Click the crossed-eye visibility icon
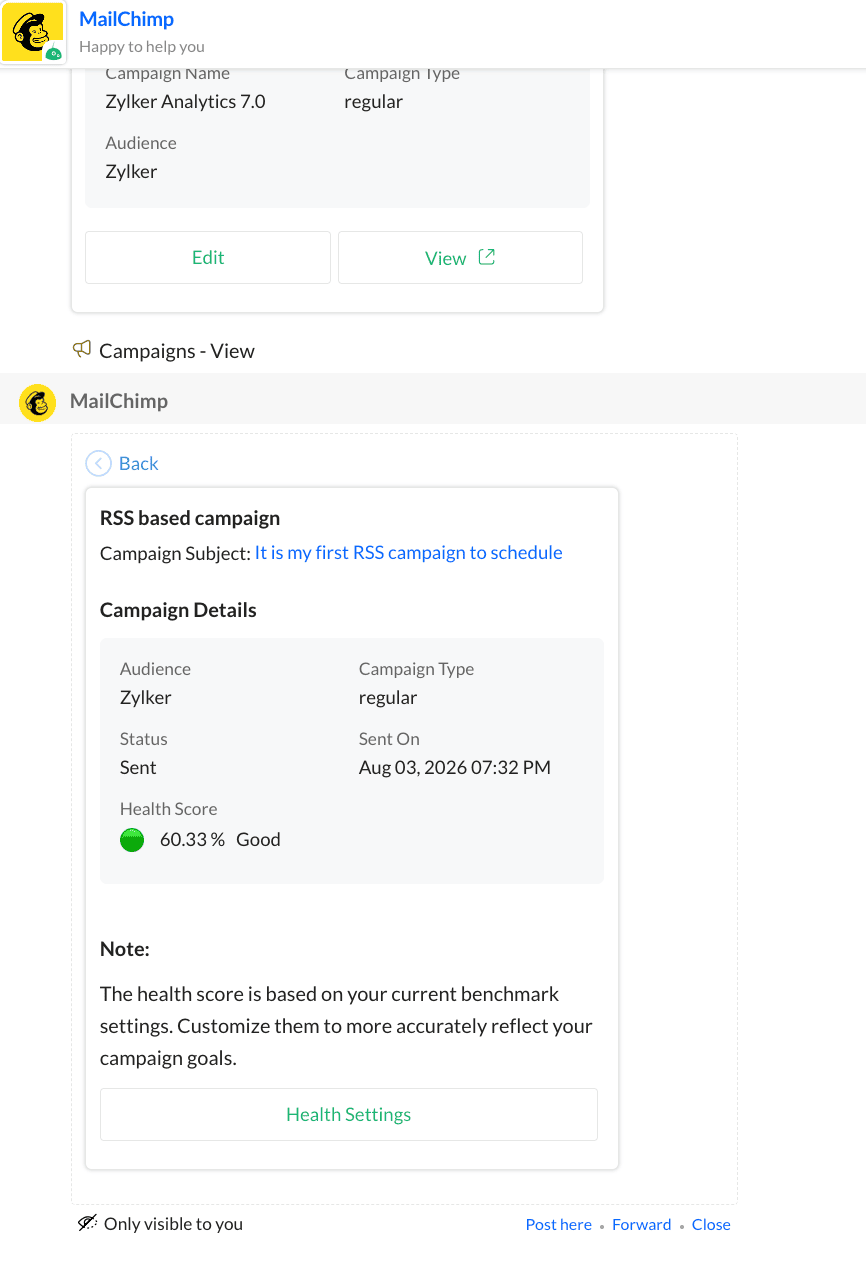The image size is (866, 1270). point(87,1223)
